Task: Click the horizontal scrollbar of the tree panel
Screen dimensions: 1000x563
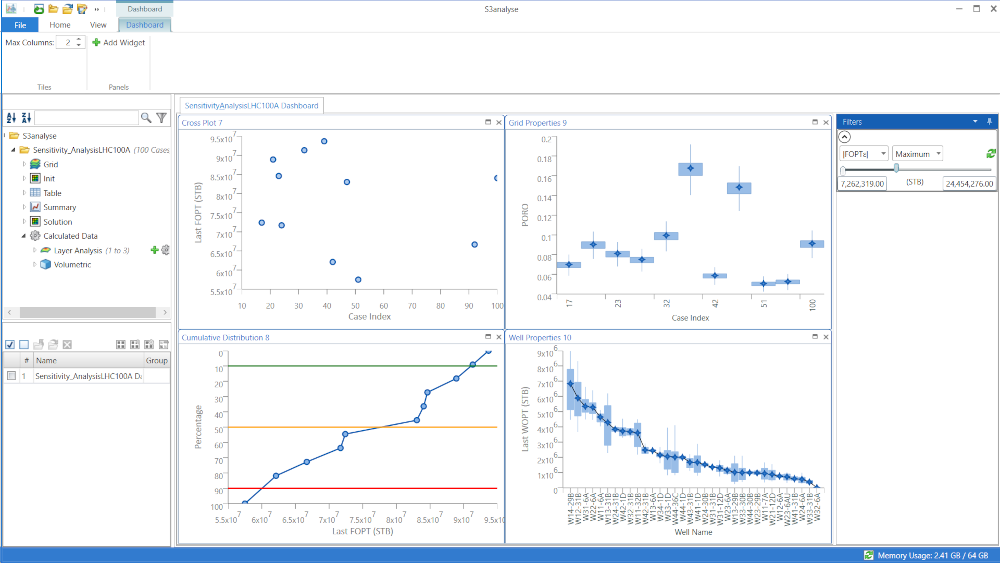Action: coord(87,312)
